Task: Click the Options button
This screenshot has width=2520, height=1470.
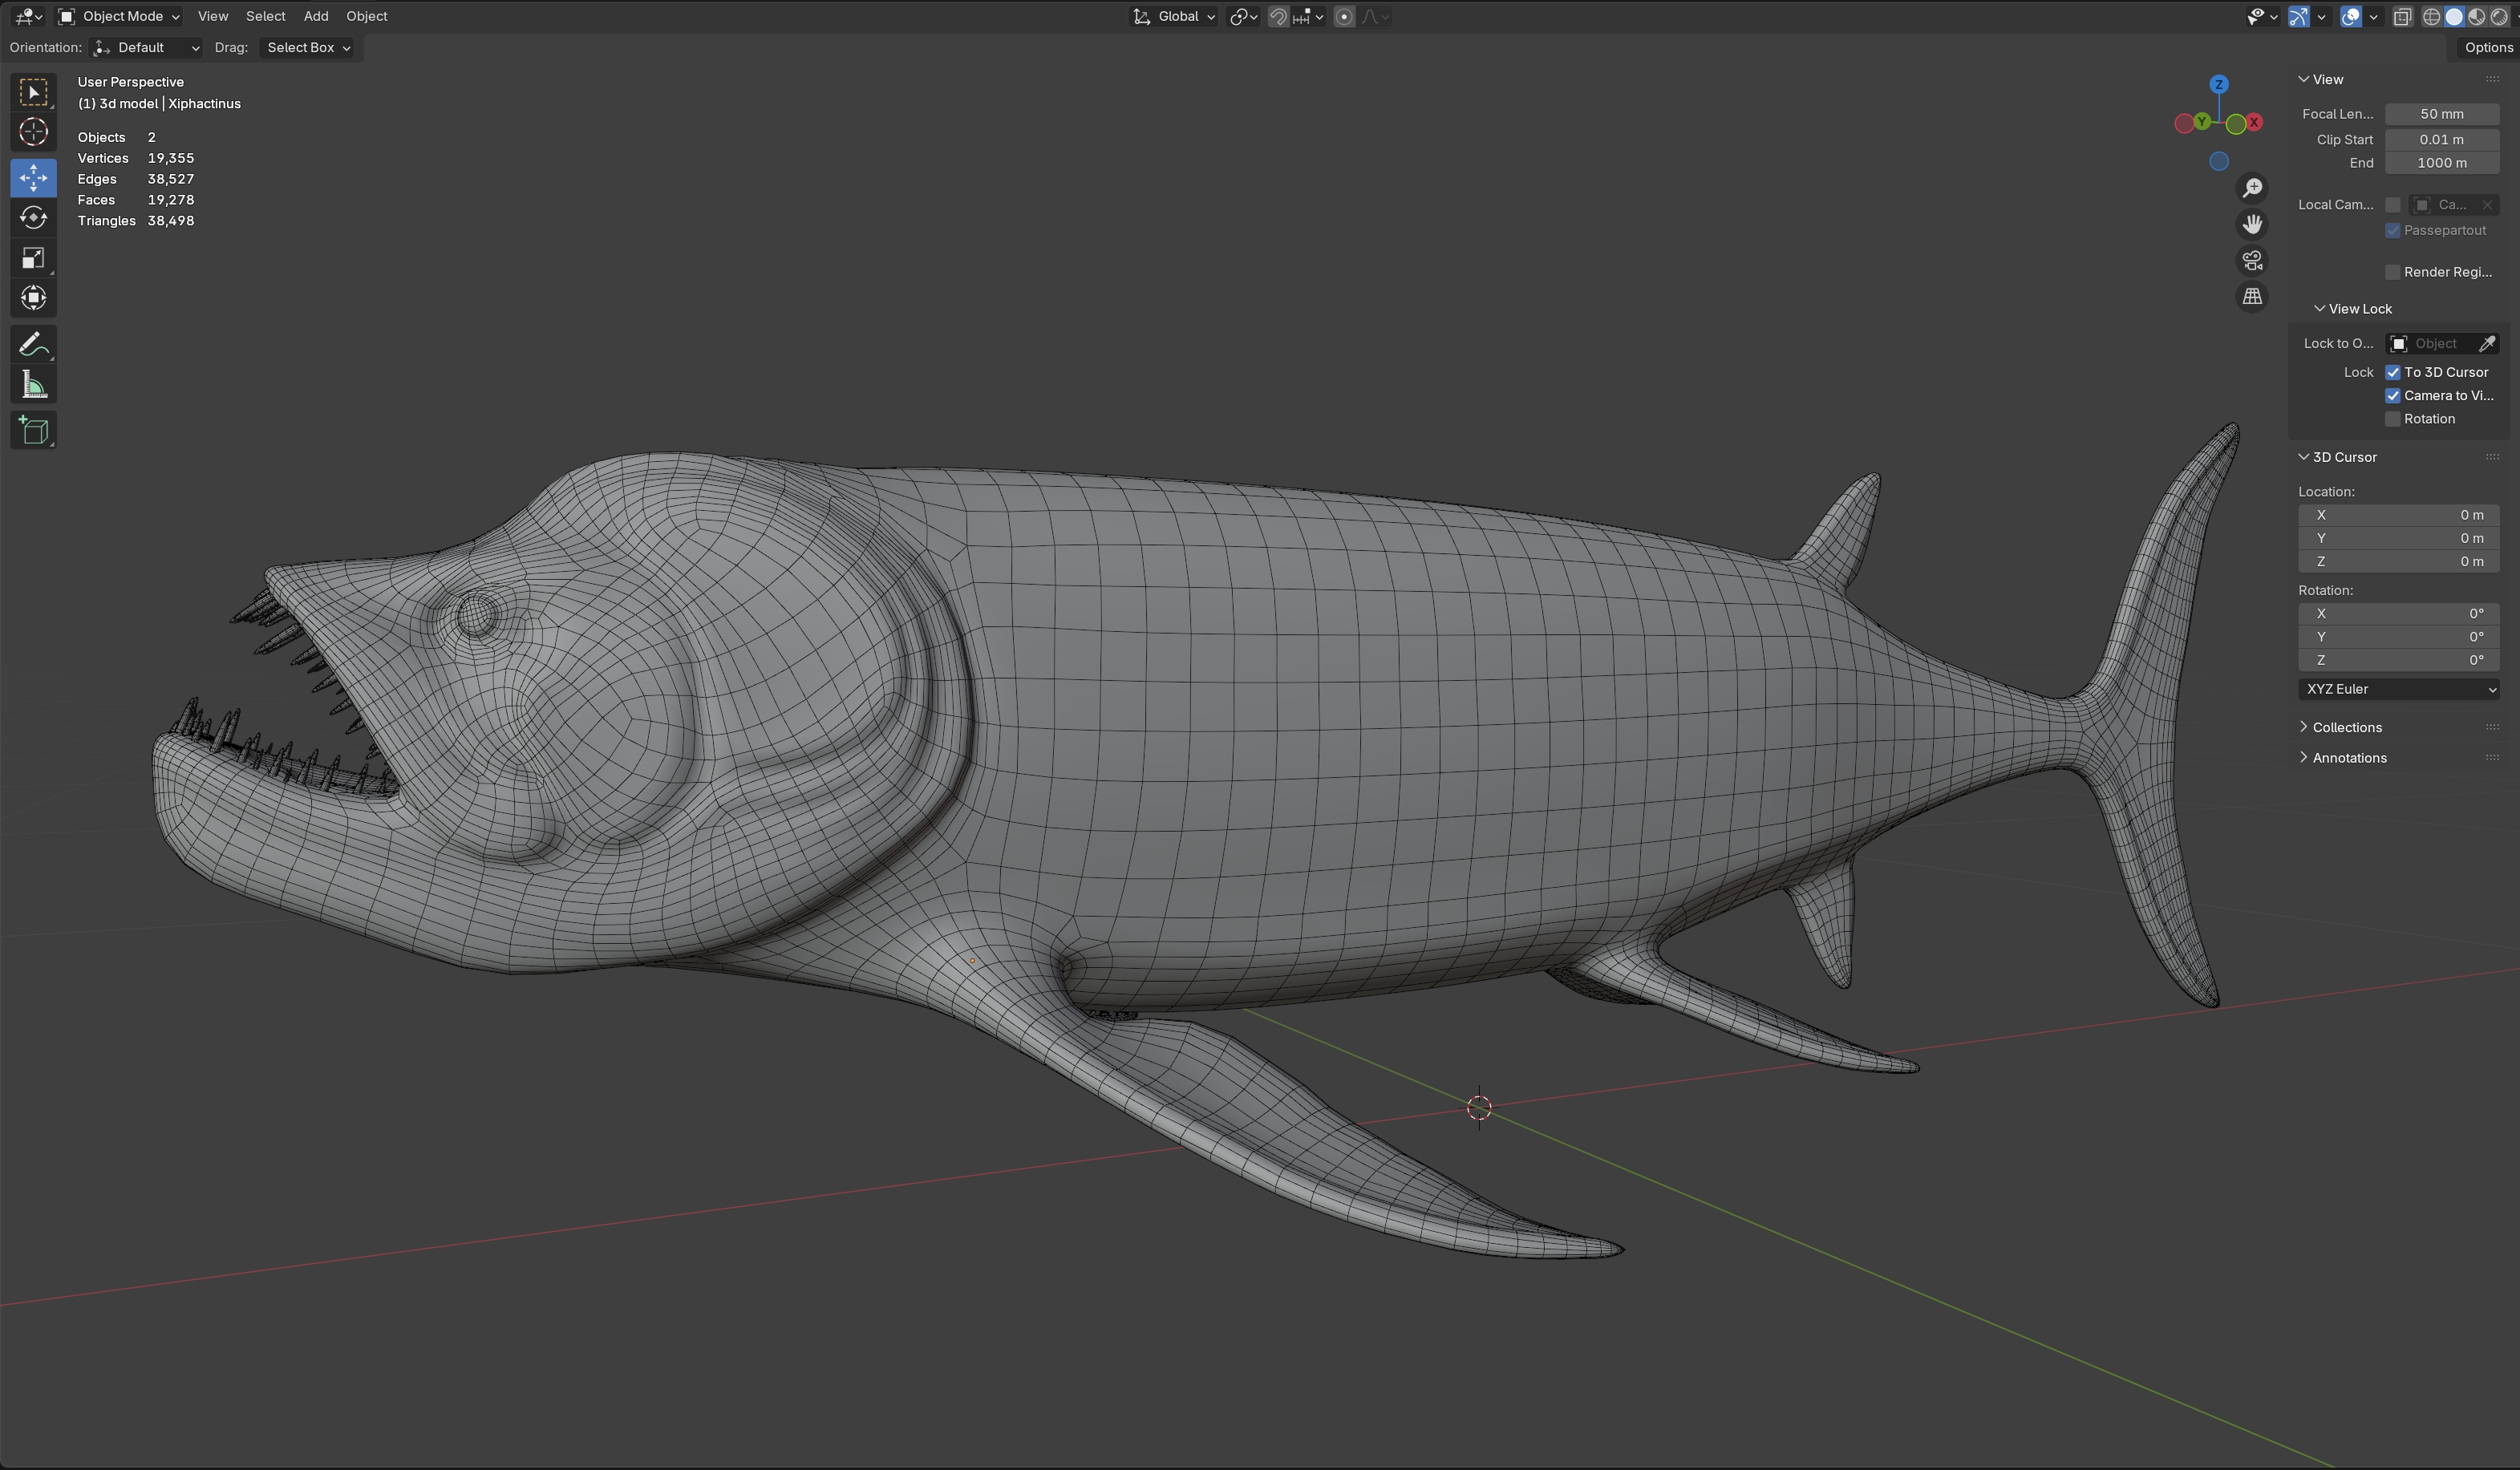Action: pos(2488,47)
